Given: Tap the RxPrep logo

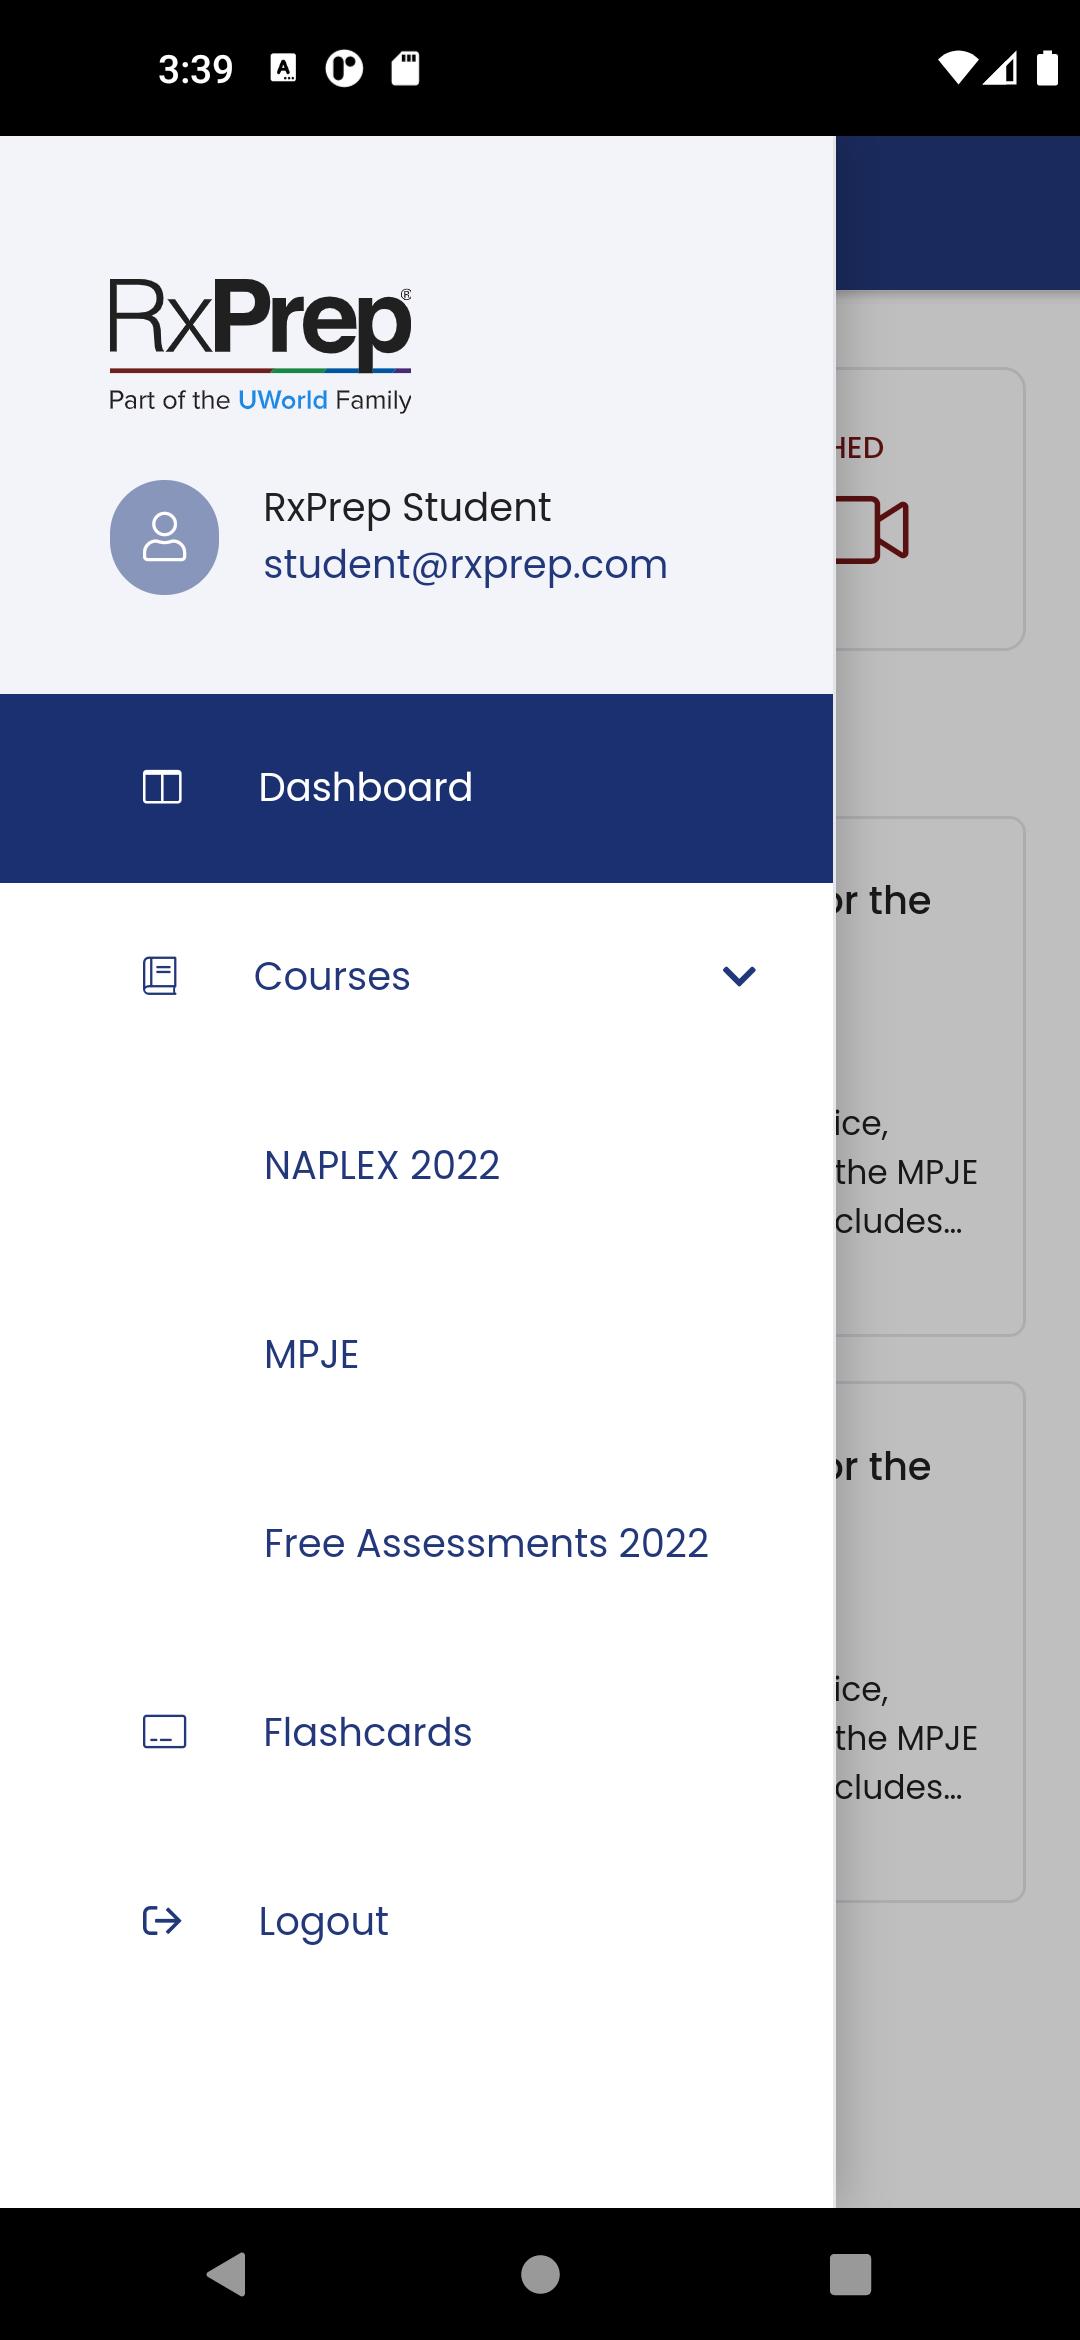Looking at the screenshot, I should (x=260, y=345).
